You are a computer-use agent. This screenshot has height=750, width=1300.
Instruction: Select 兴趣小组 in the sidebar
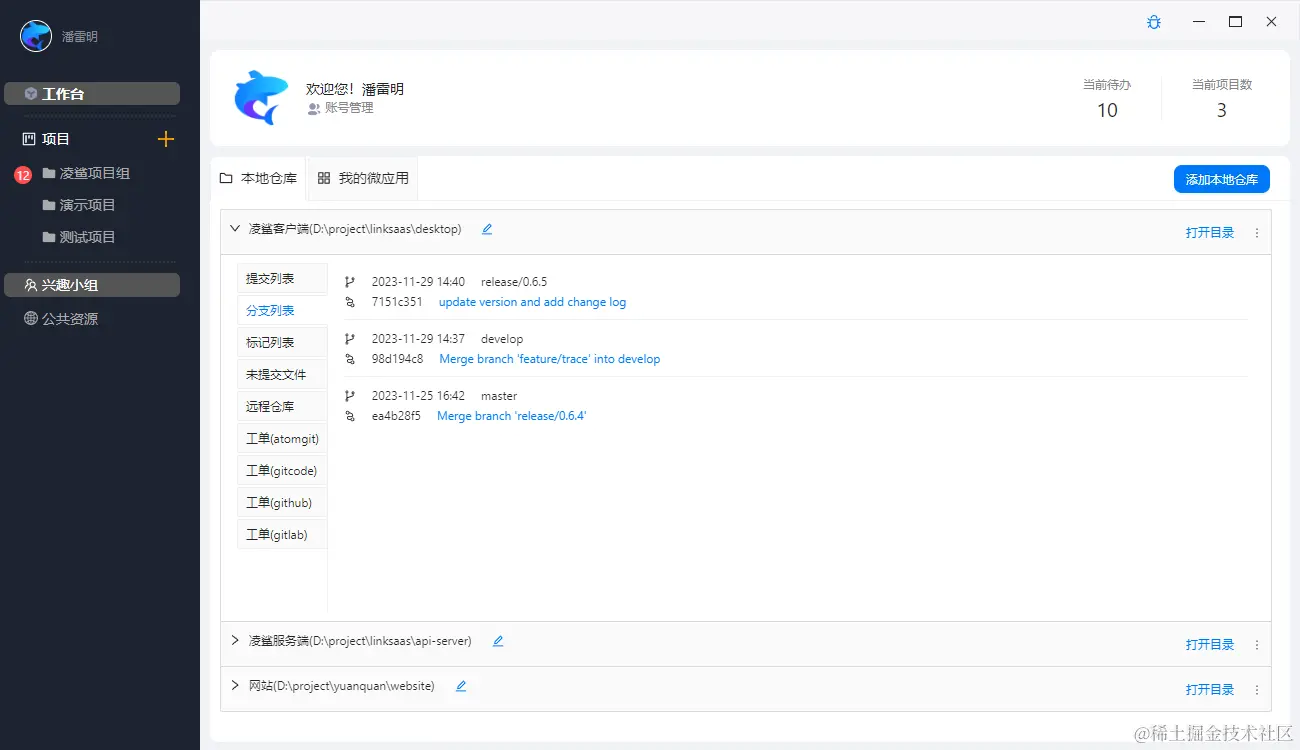(x=92, y=285)
